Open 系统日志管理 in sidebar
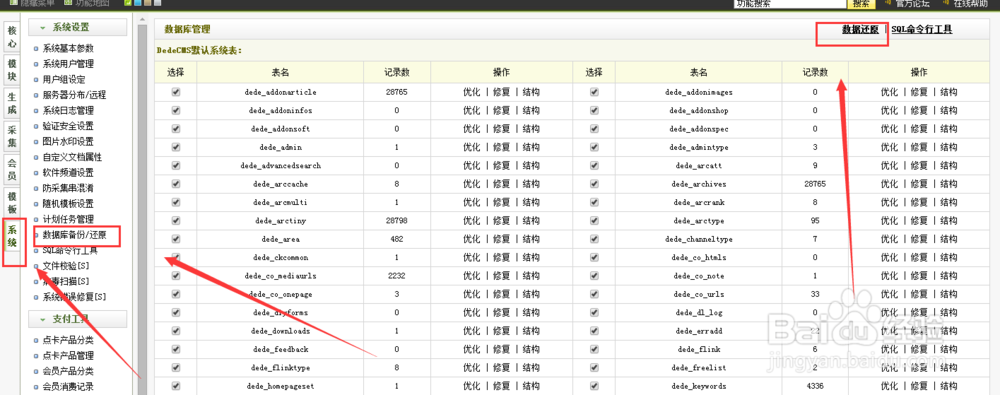The image size is (1000, 395). [x=68, y=110]
